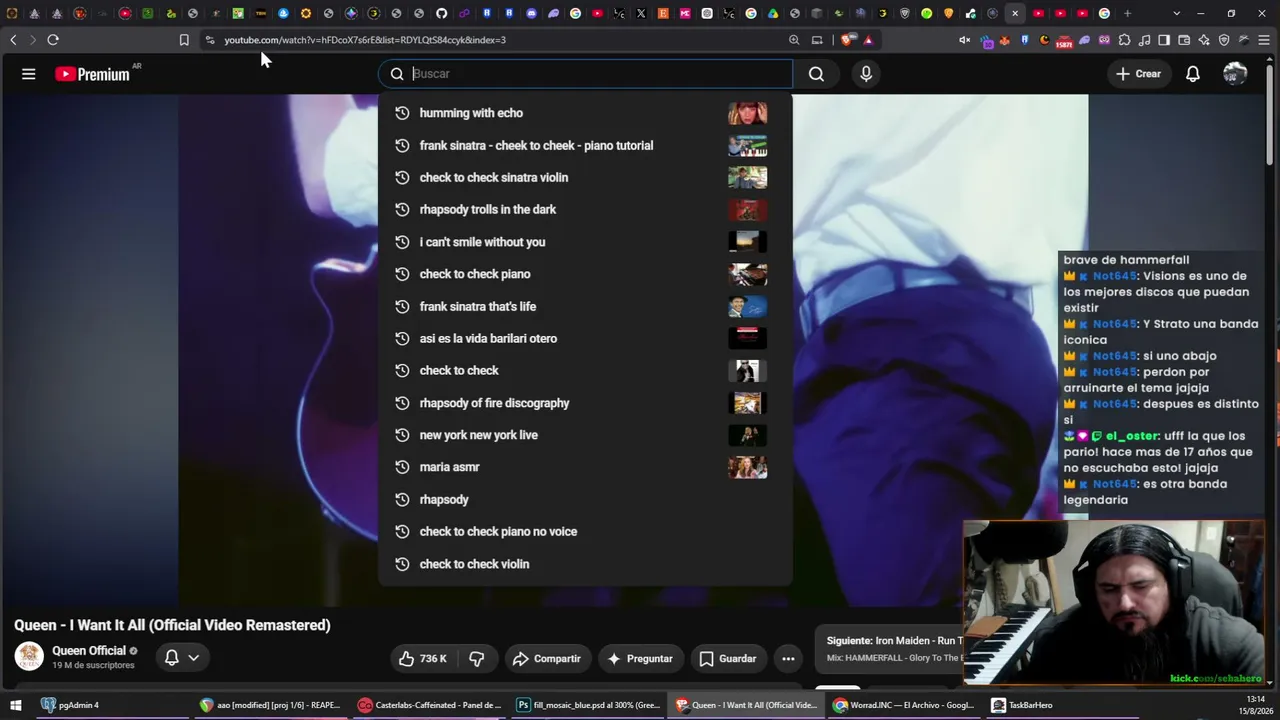The width and height of the screenshot is (1280, 720).
Task: Like the video with 736 K likes
Action: click(x=422, y=658)
